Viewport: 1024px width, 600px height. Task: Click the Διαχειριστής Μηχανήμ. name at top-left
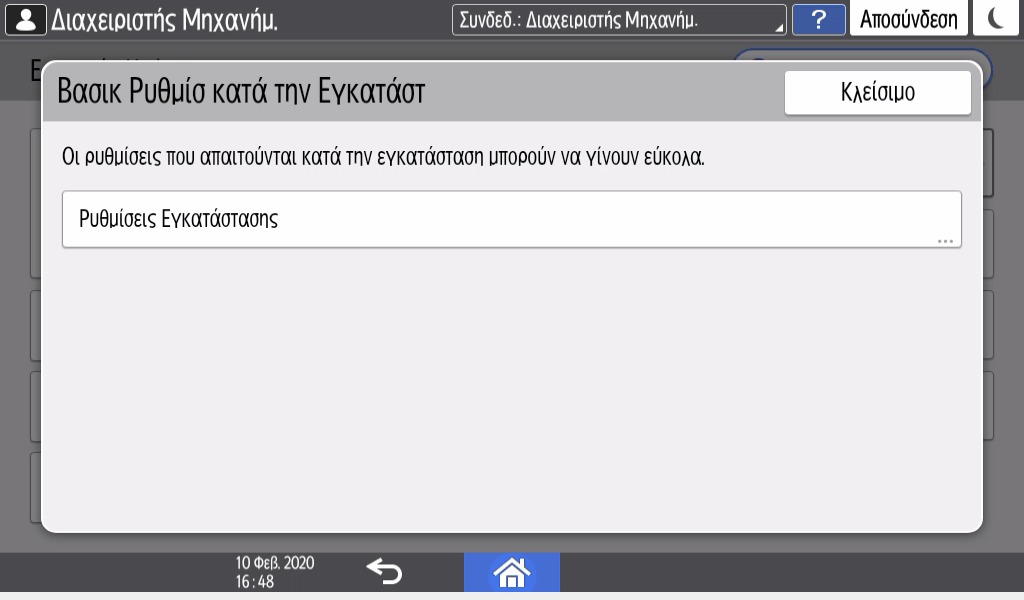click(x=164, y=20)
